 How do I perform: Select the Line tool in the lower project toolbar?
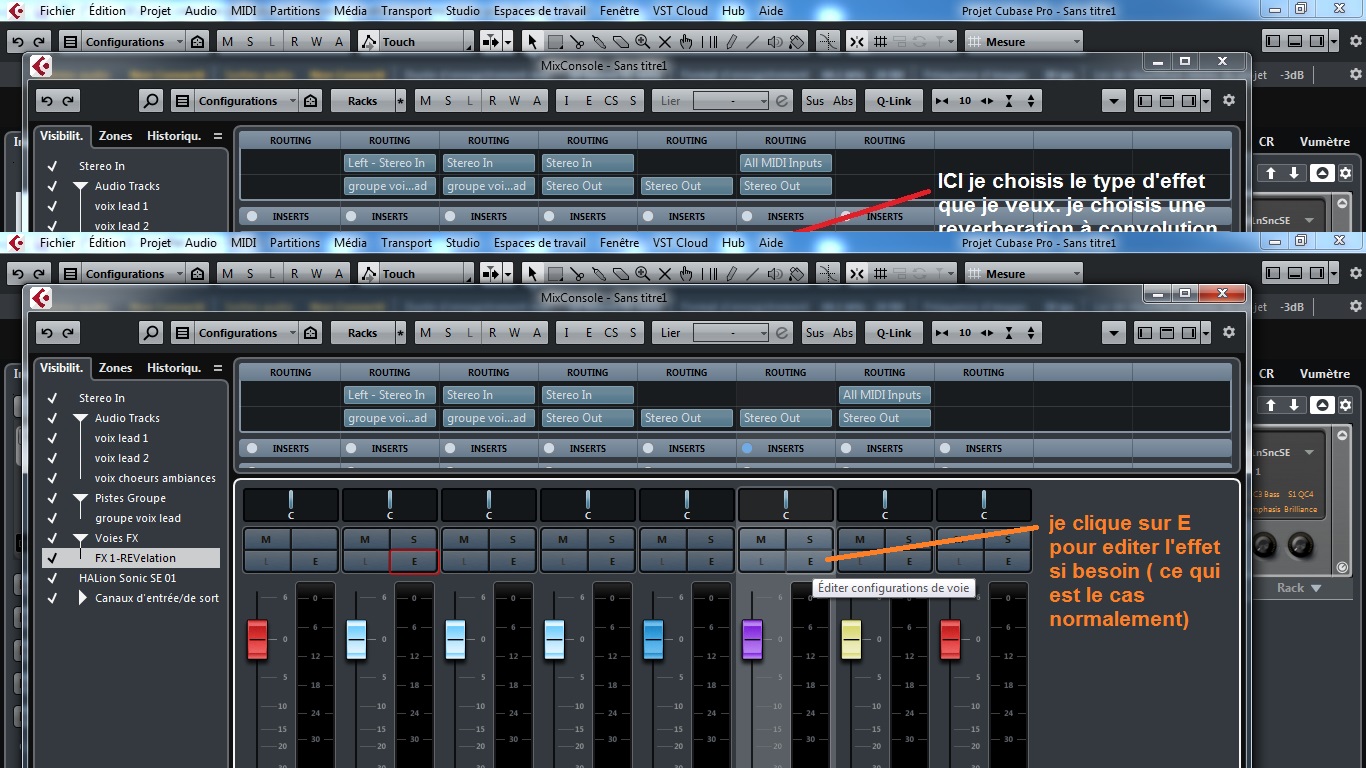753,274
